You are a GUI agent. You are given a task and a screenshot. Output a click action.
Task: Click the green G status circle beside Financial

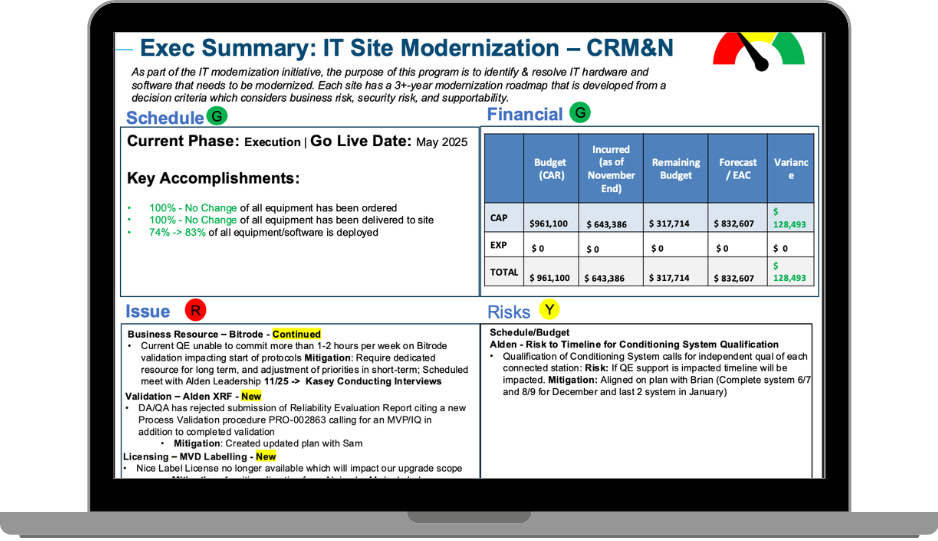click(580, 112)
